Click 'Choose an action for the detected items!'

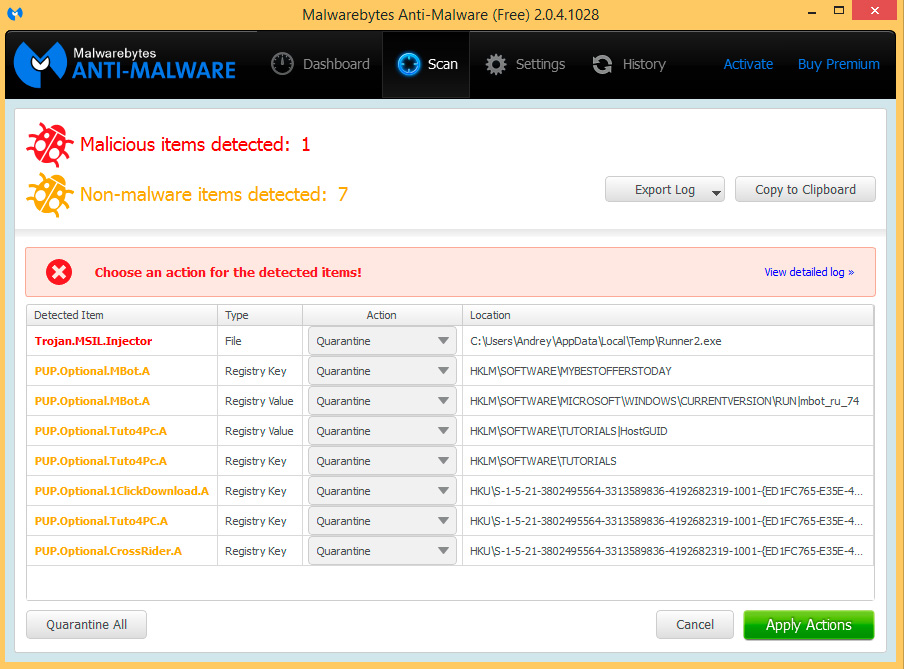228,272
